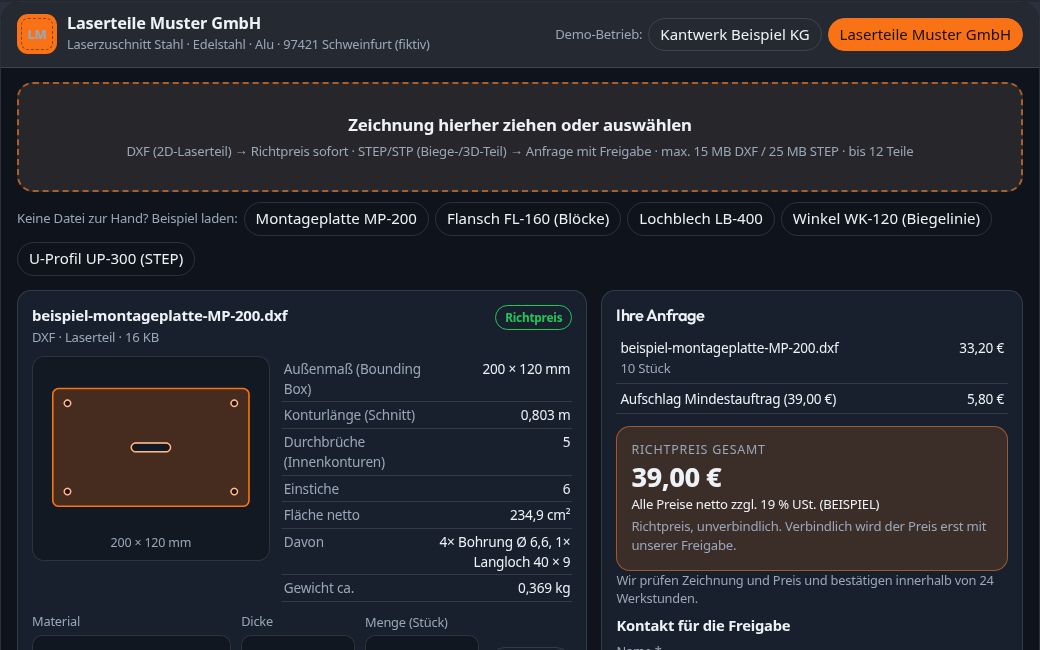Open the Dicke field
The height and width of the screenshot is (650, 1040).
(298, 643)
